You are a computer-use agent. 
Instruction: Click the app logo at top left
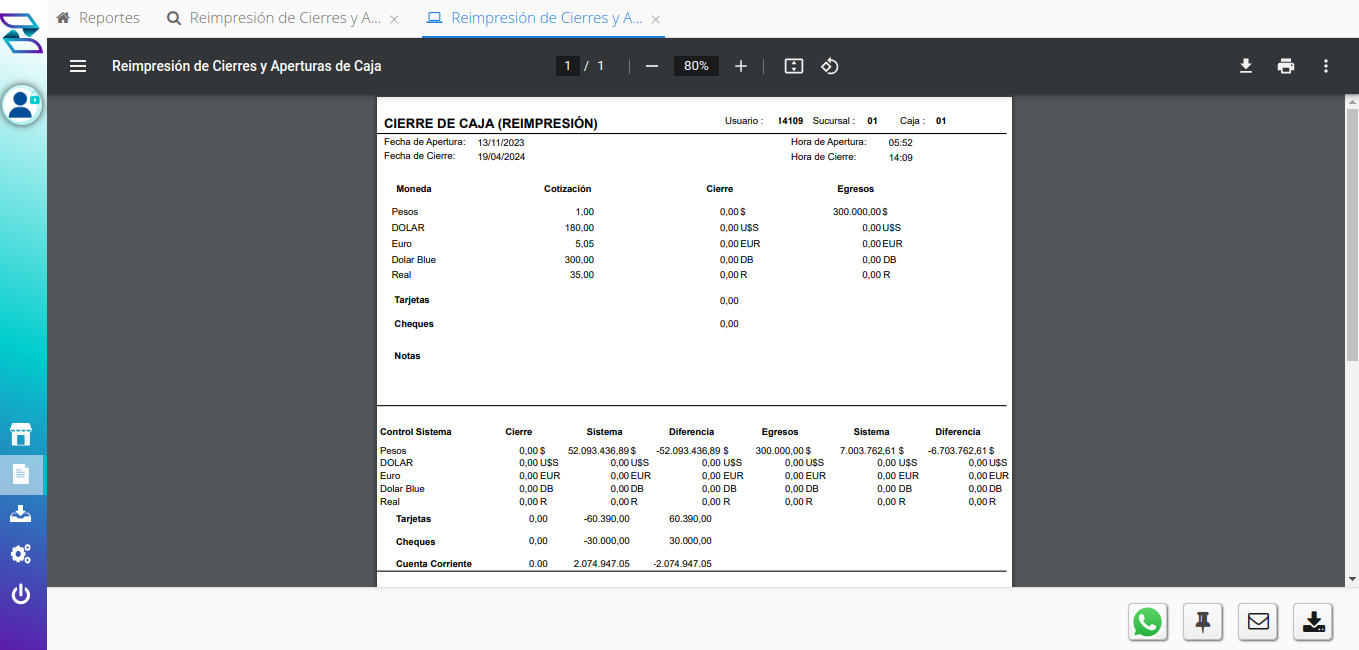click(x=22, y=32)
